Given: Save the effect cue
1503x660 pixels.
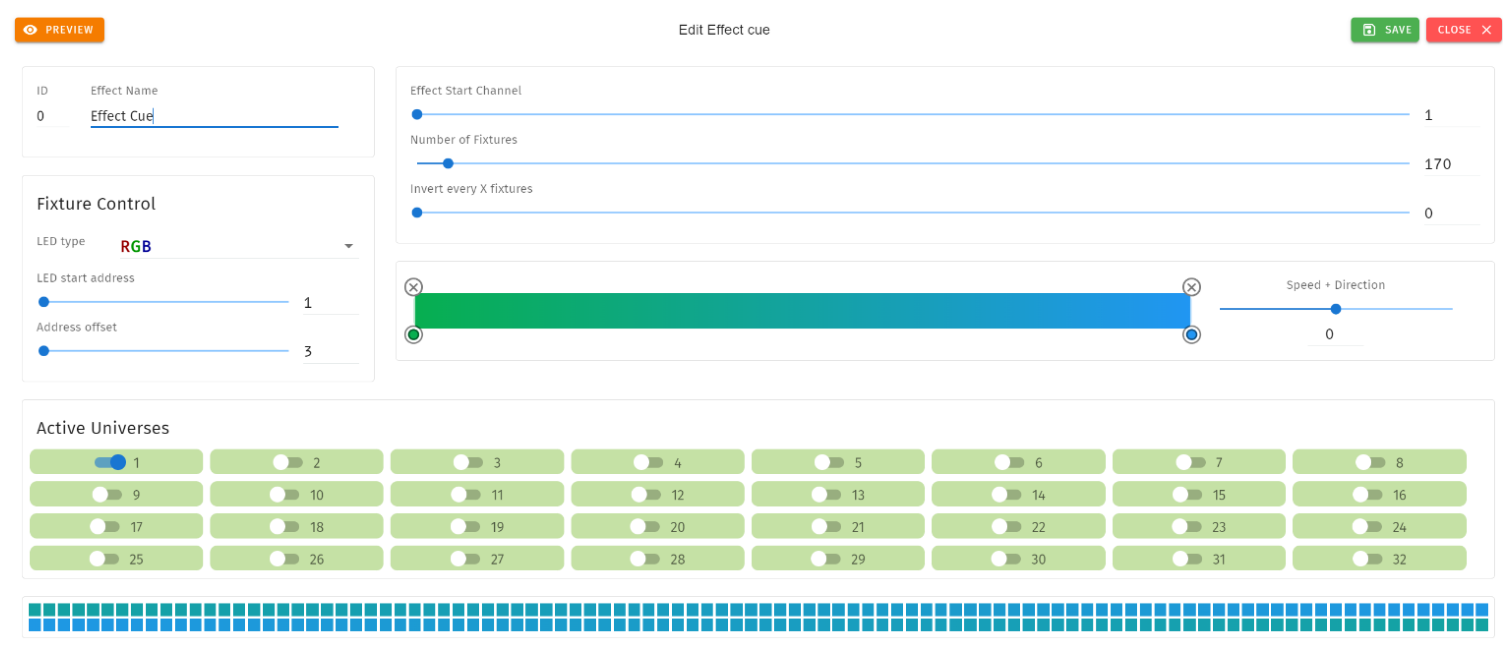Looking at the screenshot, I should point(1385,30).
